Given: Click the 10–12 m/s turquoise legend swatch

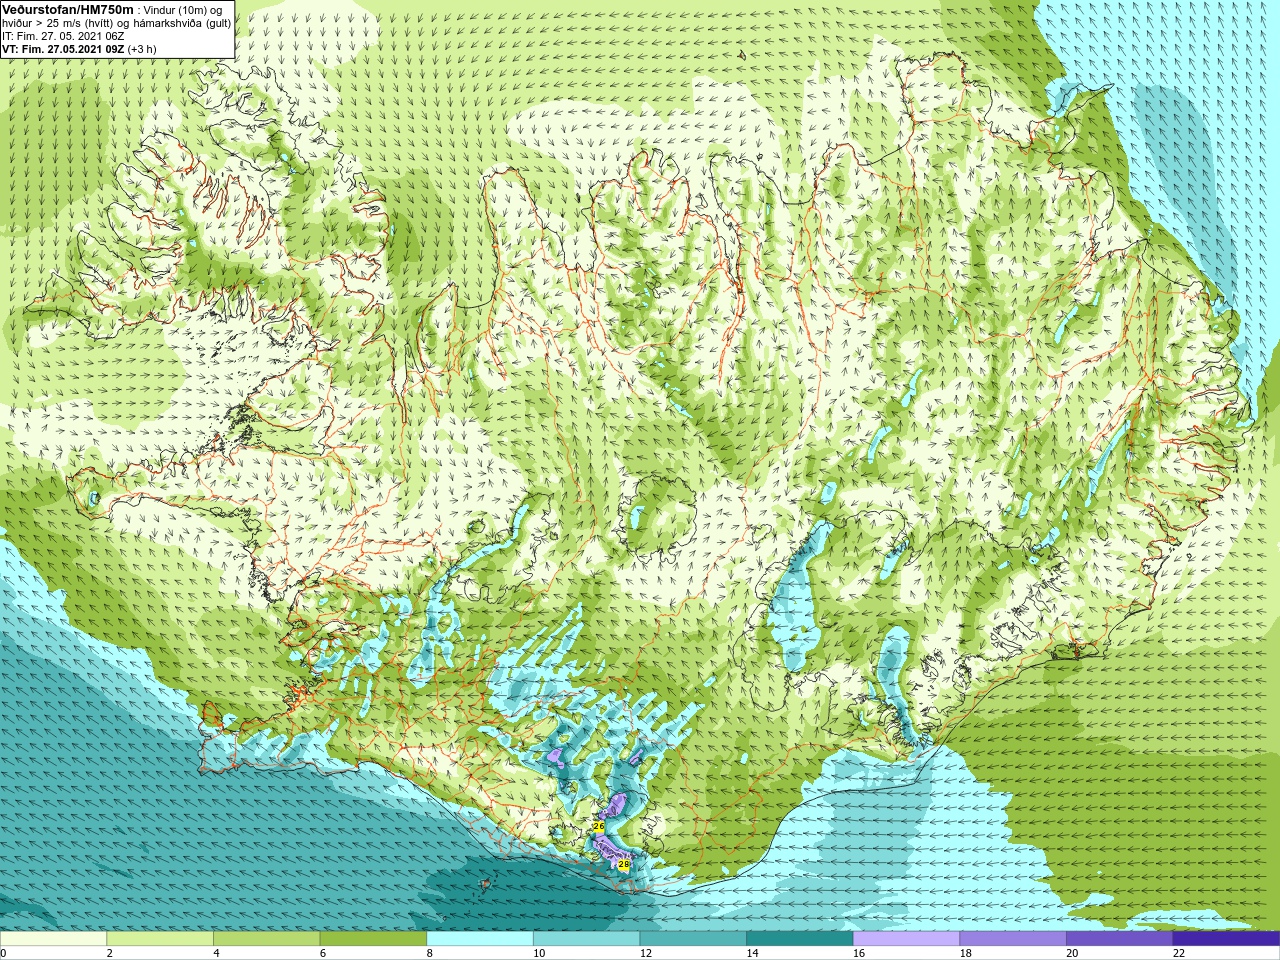Looking at the screenshot, I should 586,939.
